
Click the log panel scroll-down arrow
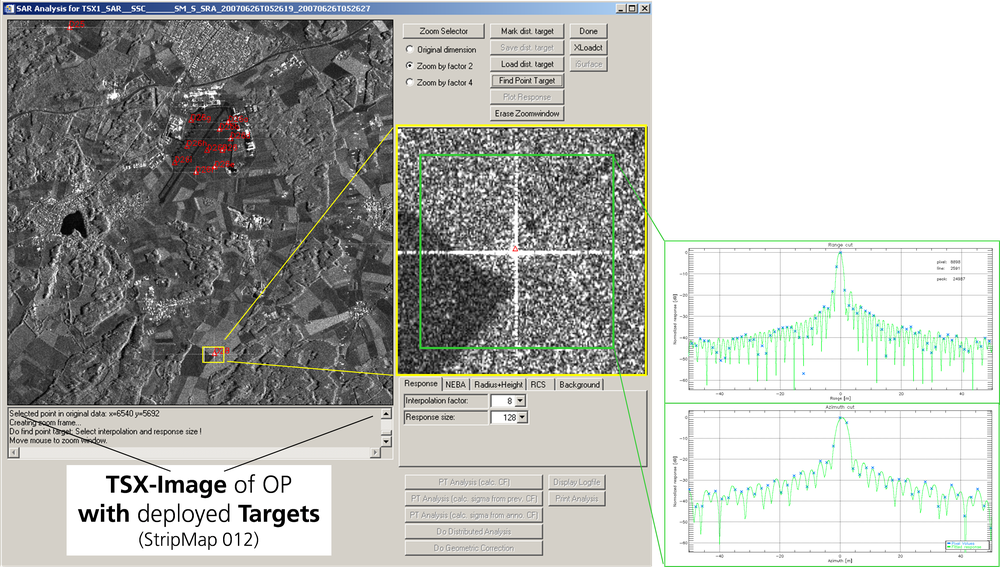click(384, 441)
